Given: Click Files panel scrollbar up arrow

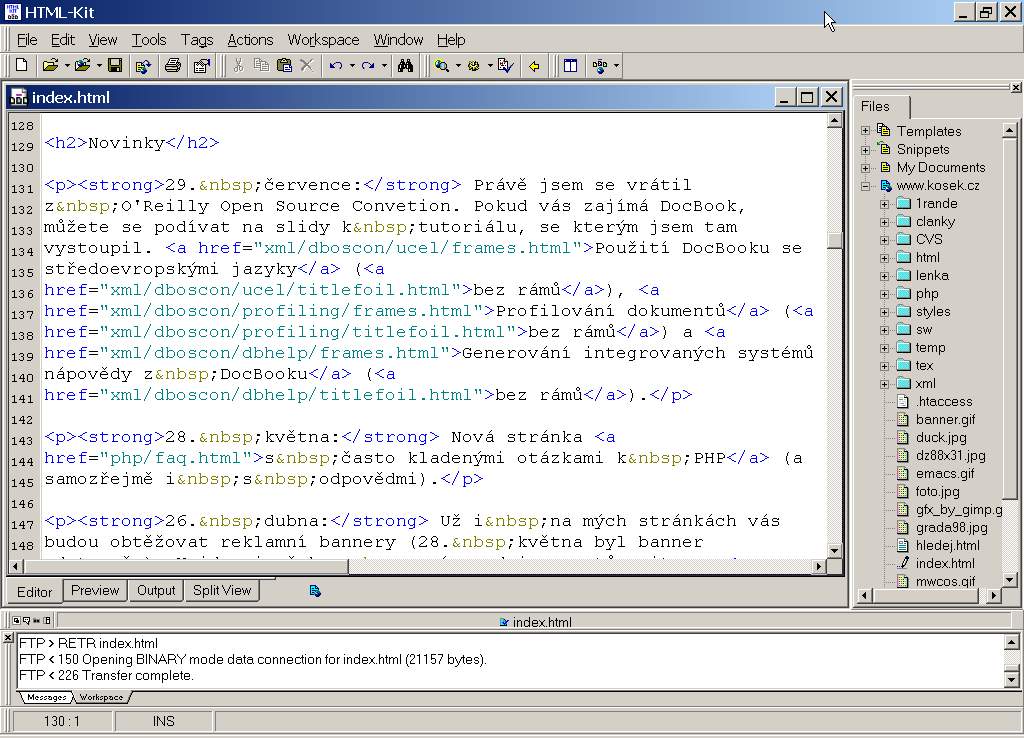Looking at the screenshot, I should pyautogui.click(x=1010, y=130).
